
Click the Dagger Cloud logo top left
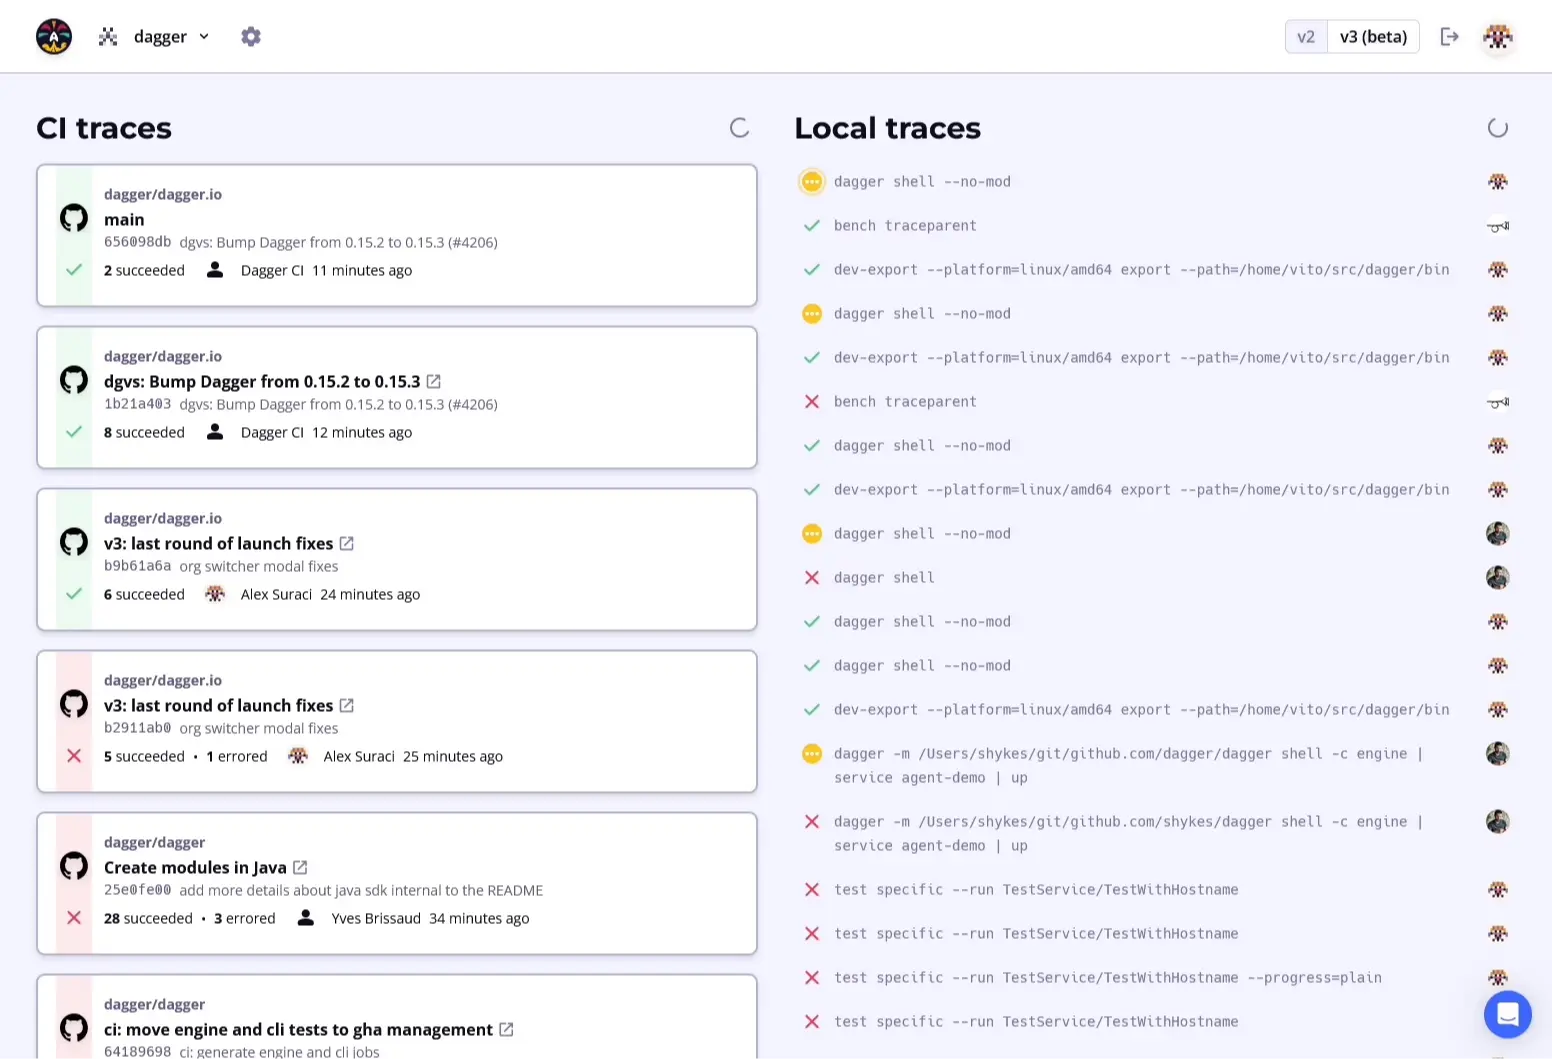(x=53, y=36)
